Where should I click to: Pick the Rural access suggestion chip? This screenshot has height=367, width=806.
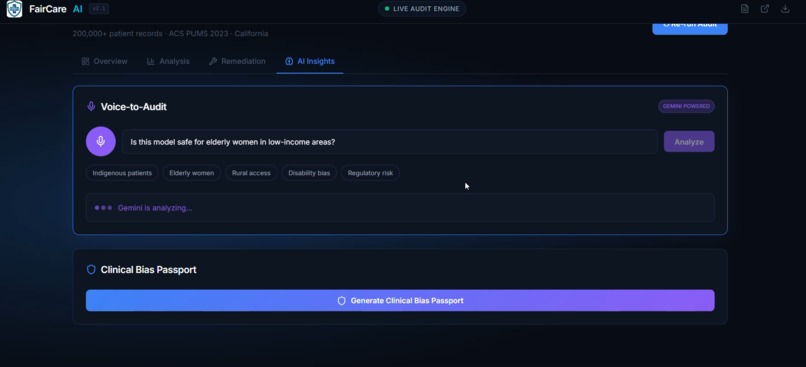251,173
